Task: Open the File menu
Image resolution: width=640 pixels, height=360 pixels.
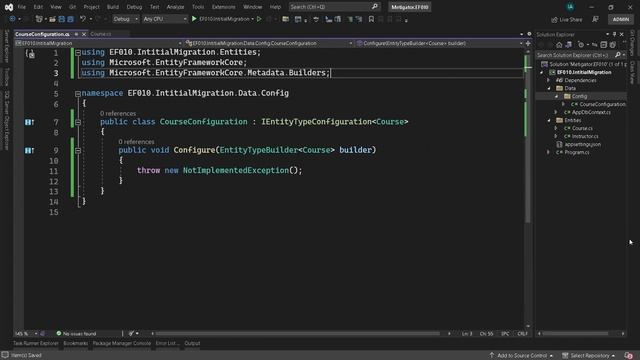Action: 22,7
